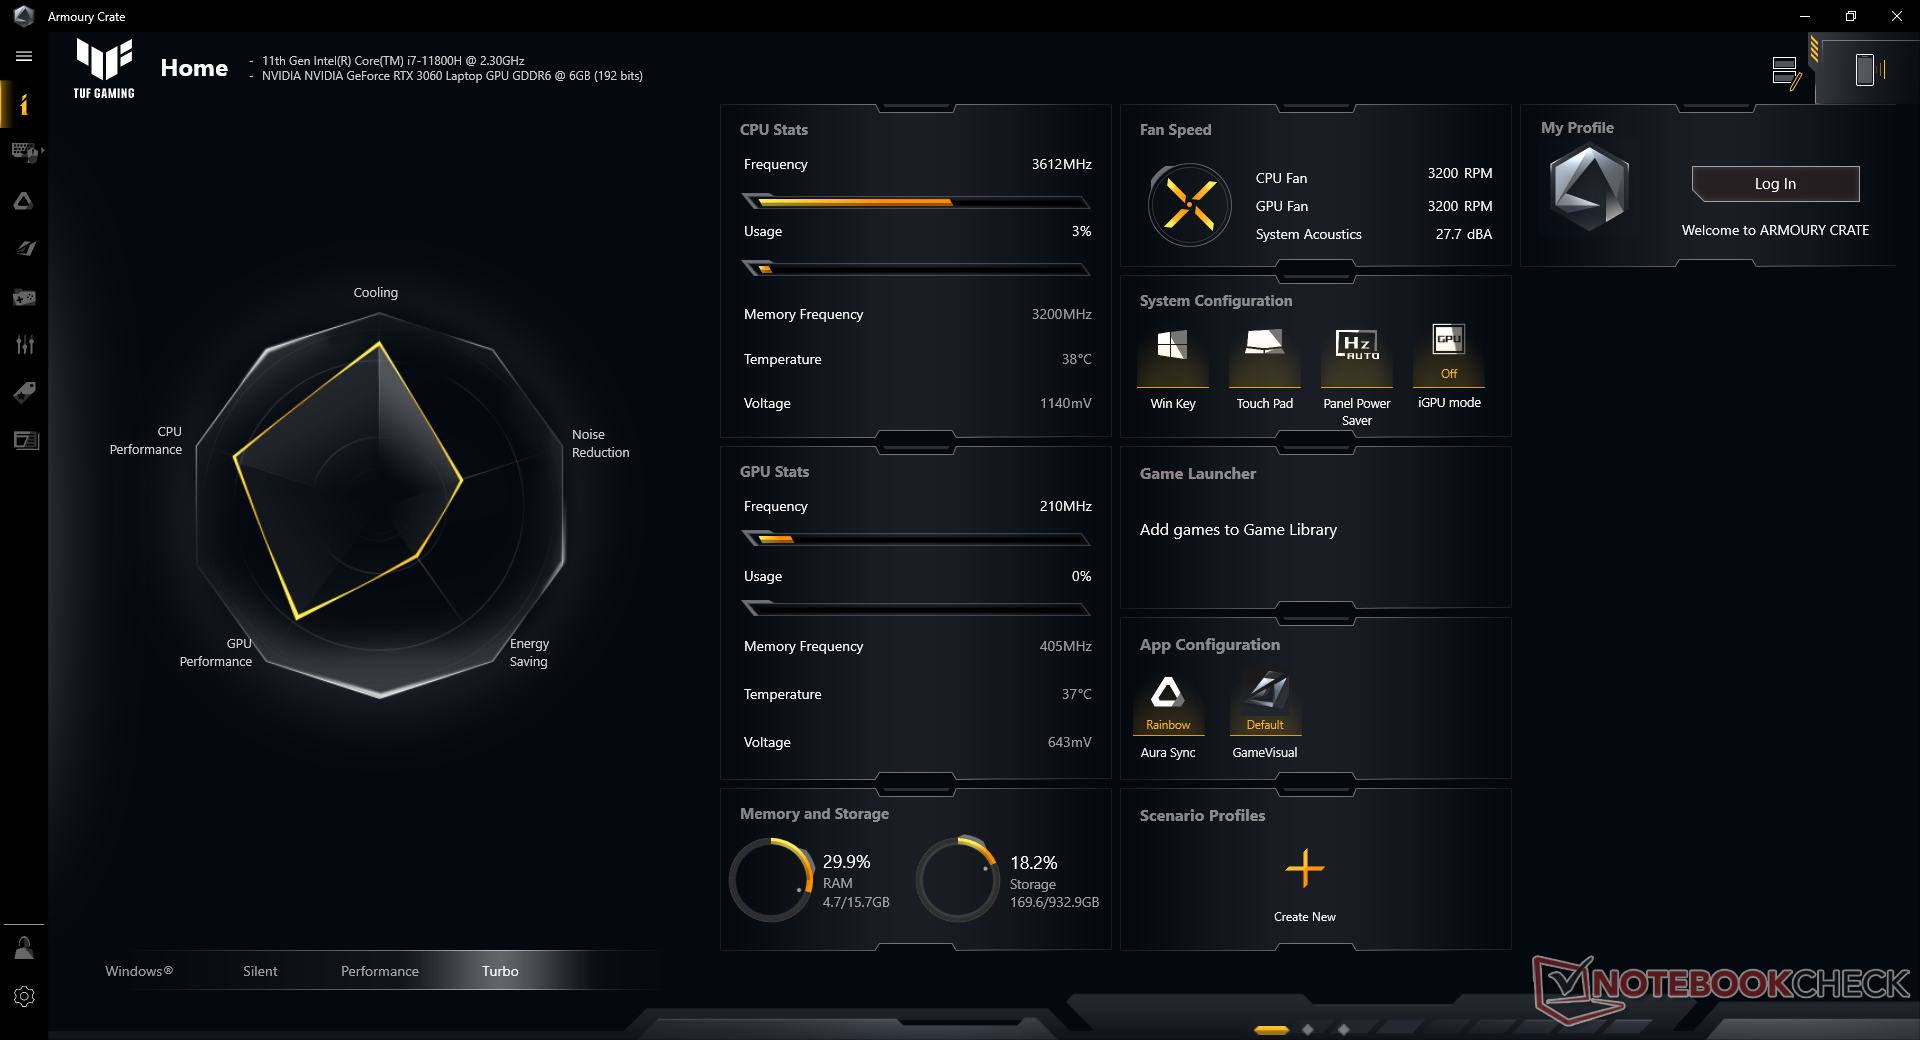This screenshot has width=1920, height=1040.
Task: Go to third page diamond indicator
Action: pos(1344,1029)
